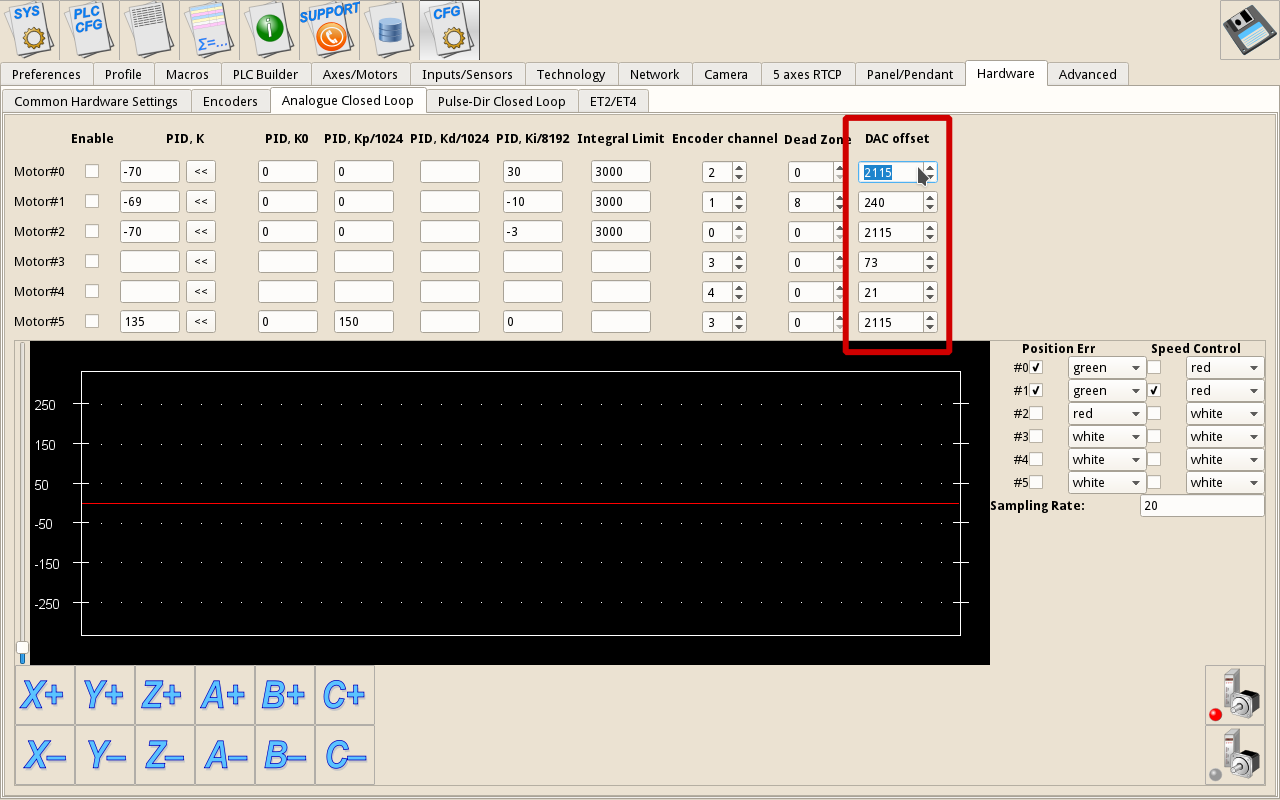The image size is (1280, 800).
Task: Enable the Motor#0 checkbox
Action: (x=92, y=171)
